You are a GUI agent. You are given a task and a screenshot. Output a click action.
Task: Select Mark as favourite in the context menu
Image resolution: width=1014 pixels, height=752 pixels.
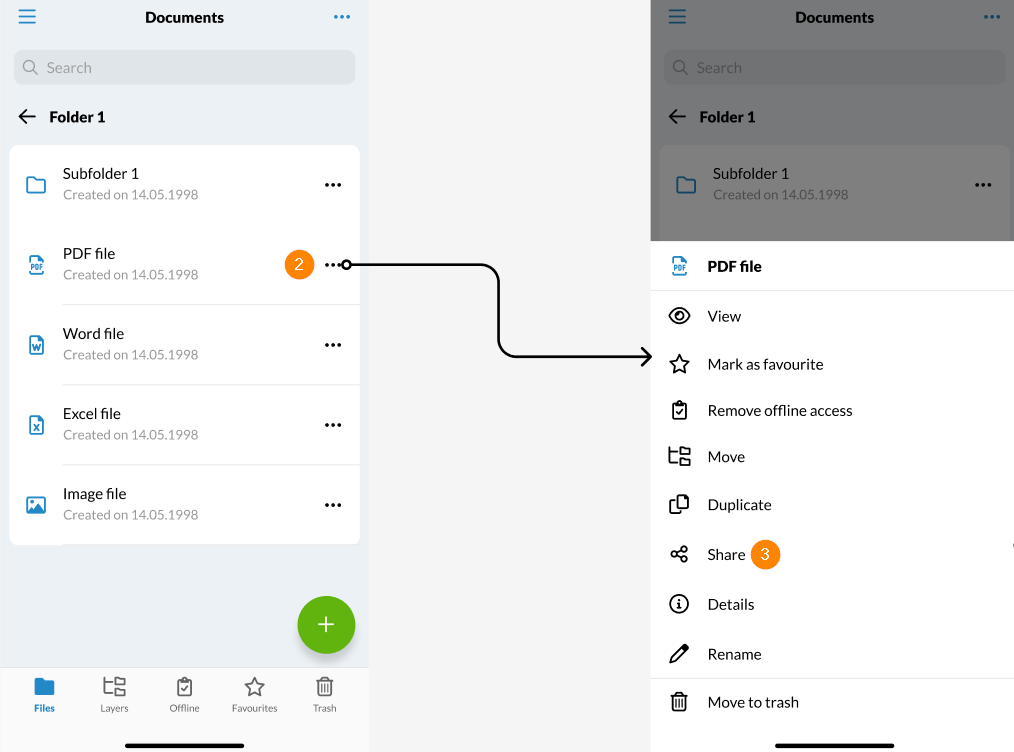765,364
